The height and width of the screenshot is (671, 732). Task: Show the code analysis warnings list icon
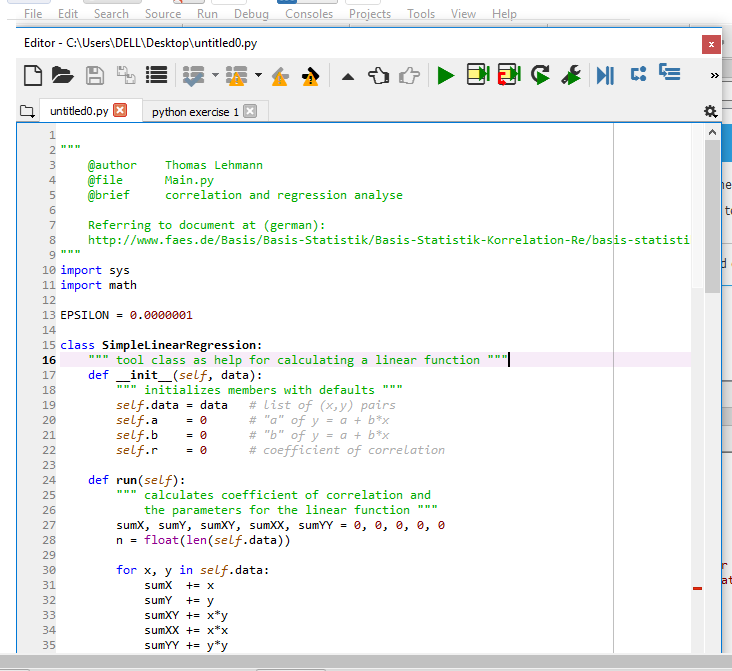236,75
